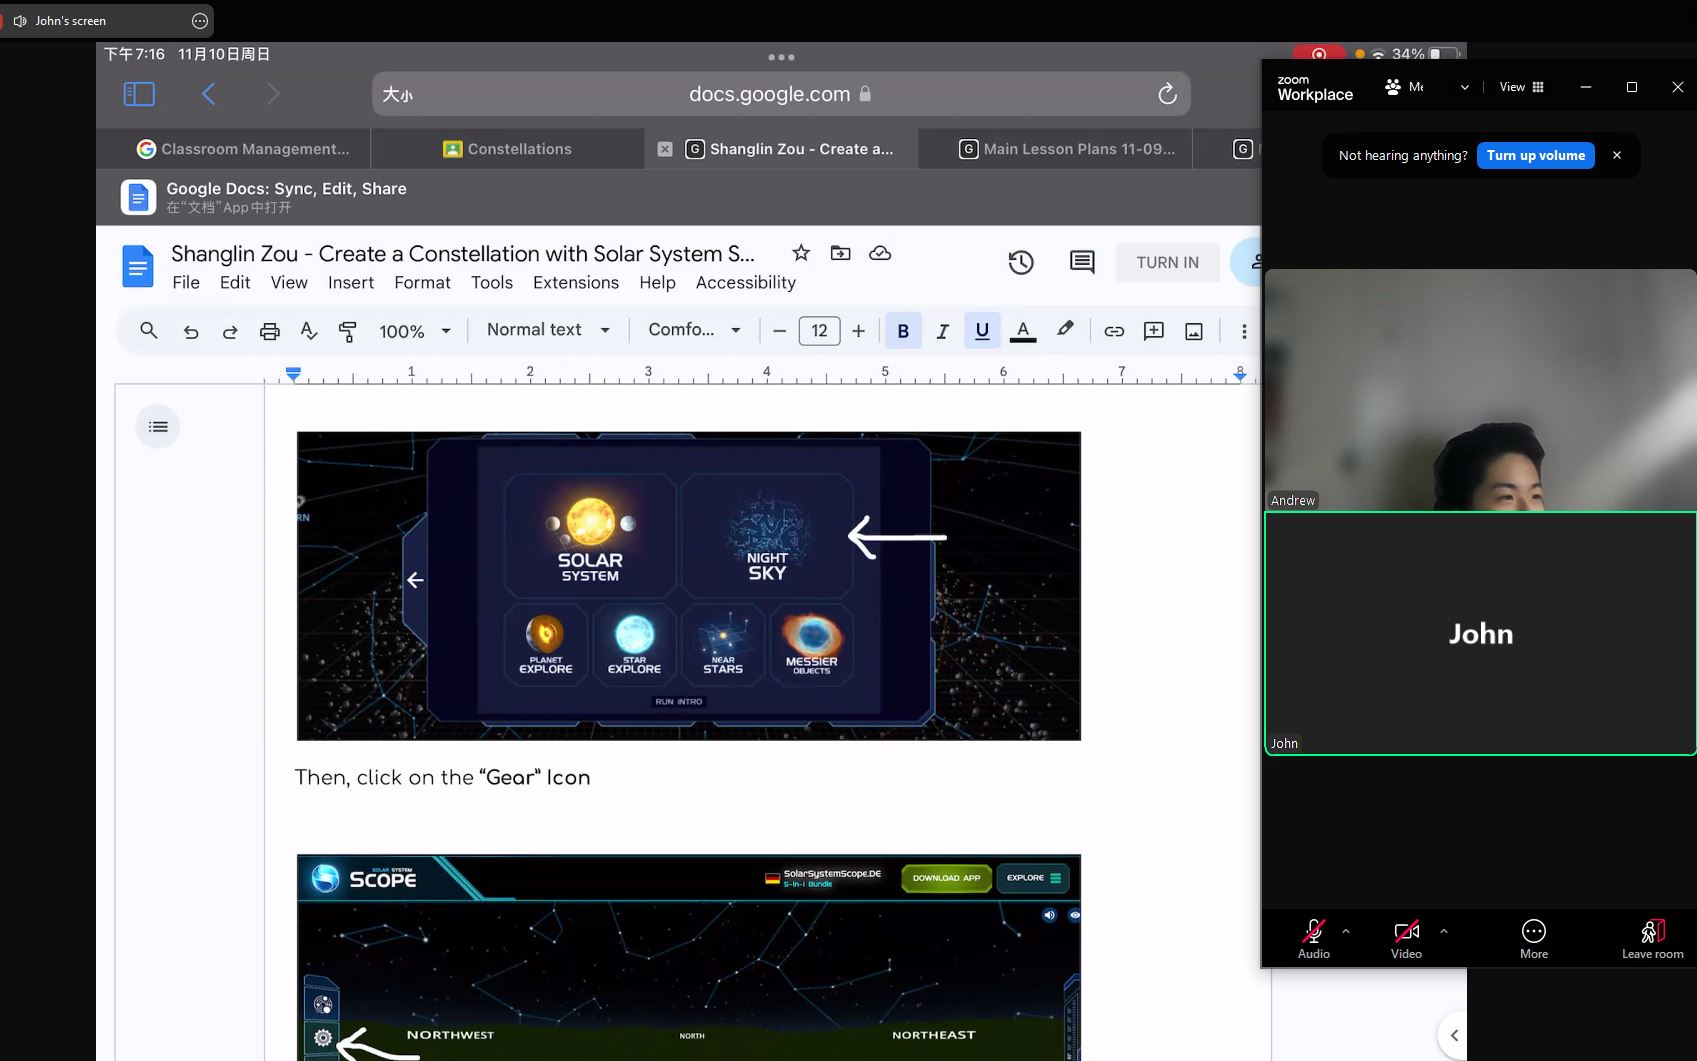
Task: Open the Help menu
Action: coord(658,283)
